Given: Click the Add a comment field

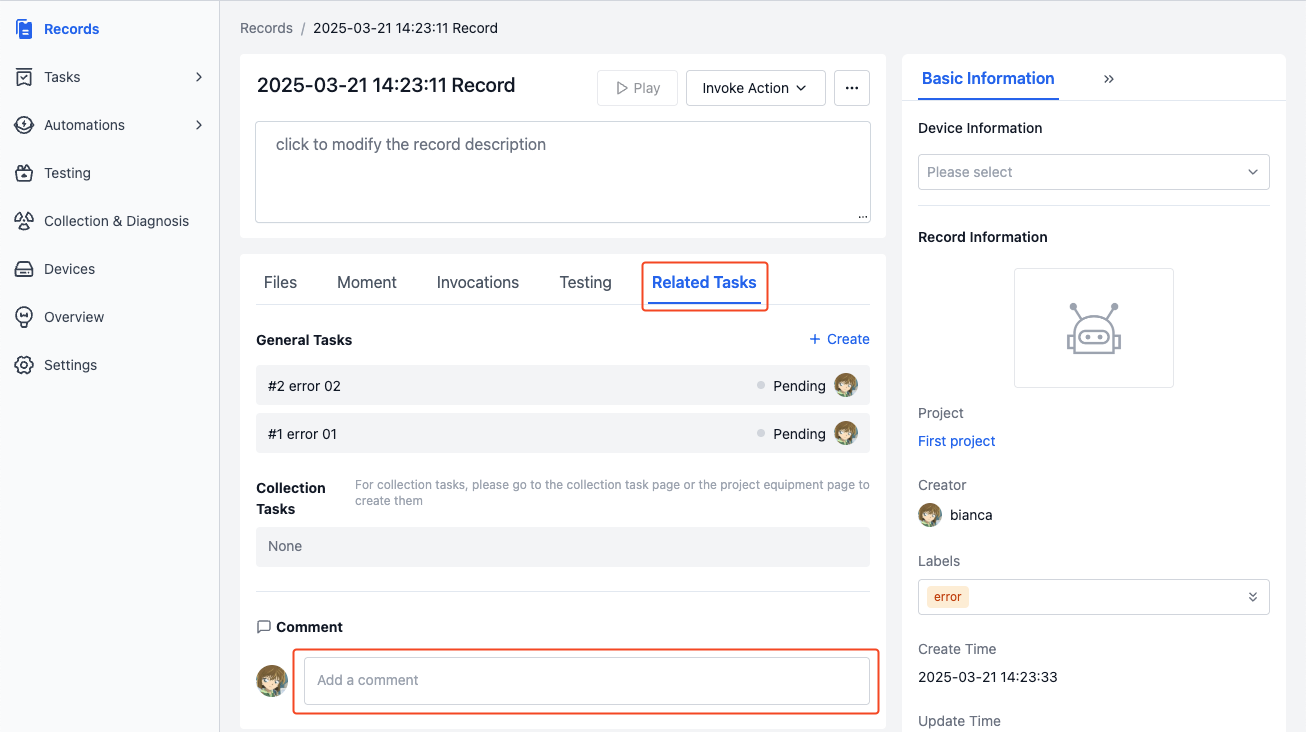Looking at the screenshot, I should point(587,681).
